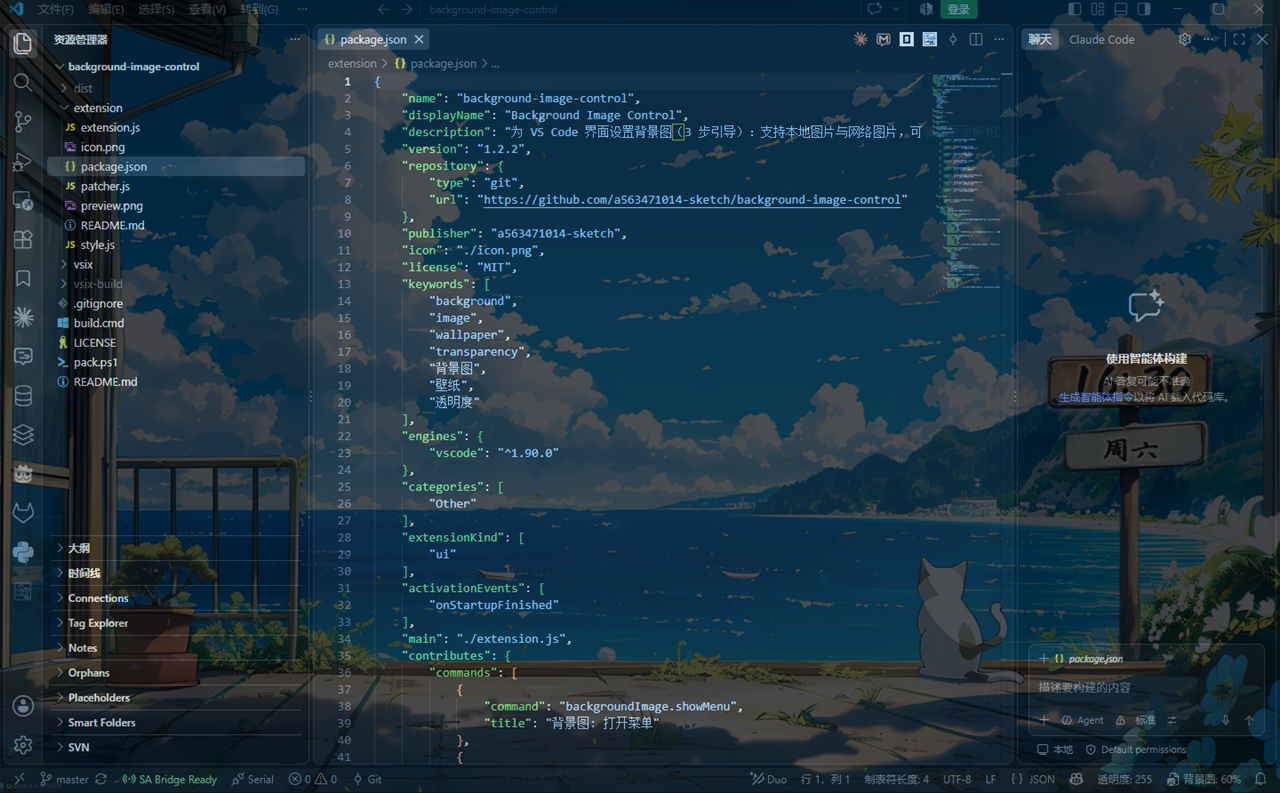
Task: Open the database view in the activity bar
Action: (23, 396)
